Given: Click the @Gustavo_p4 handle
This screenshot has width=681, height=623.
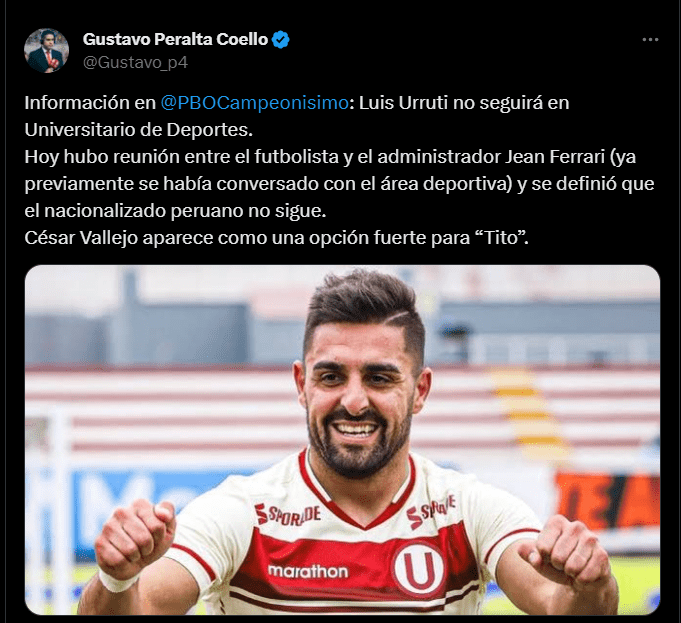Looking at the screenshot, I should tap(135, 63).
